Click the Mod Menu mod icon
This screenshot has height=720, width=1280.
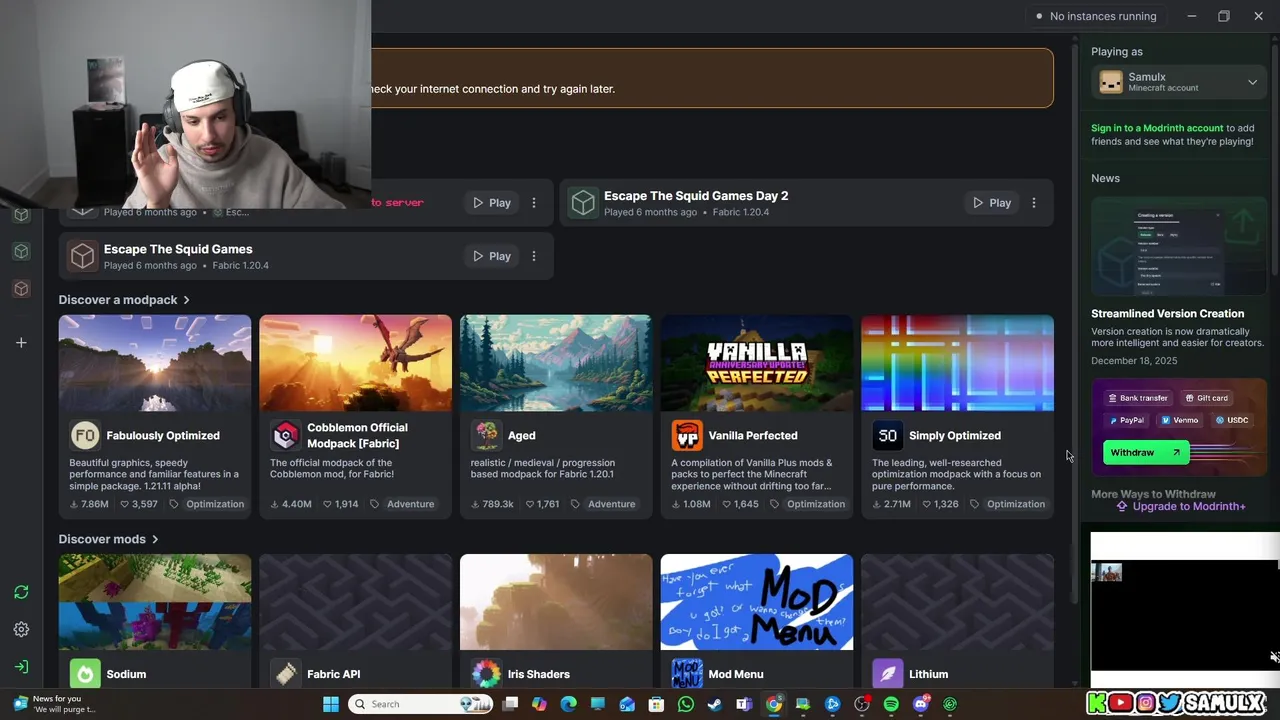pos(687,674)
